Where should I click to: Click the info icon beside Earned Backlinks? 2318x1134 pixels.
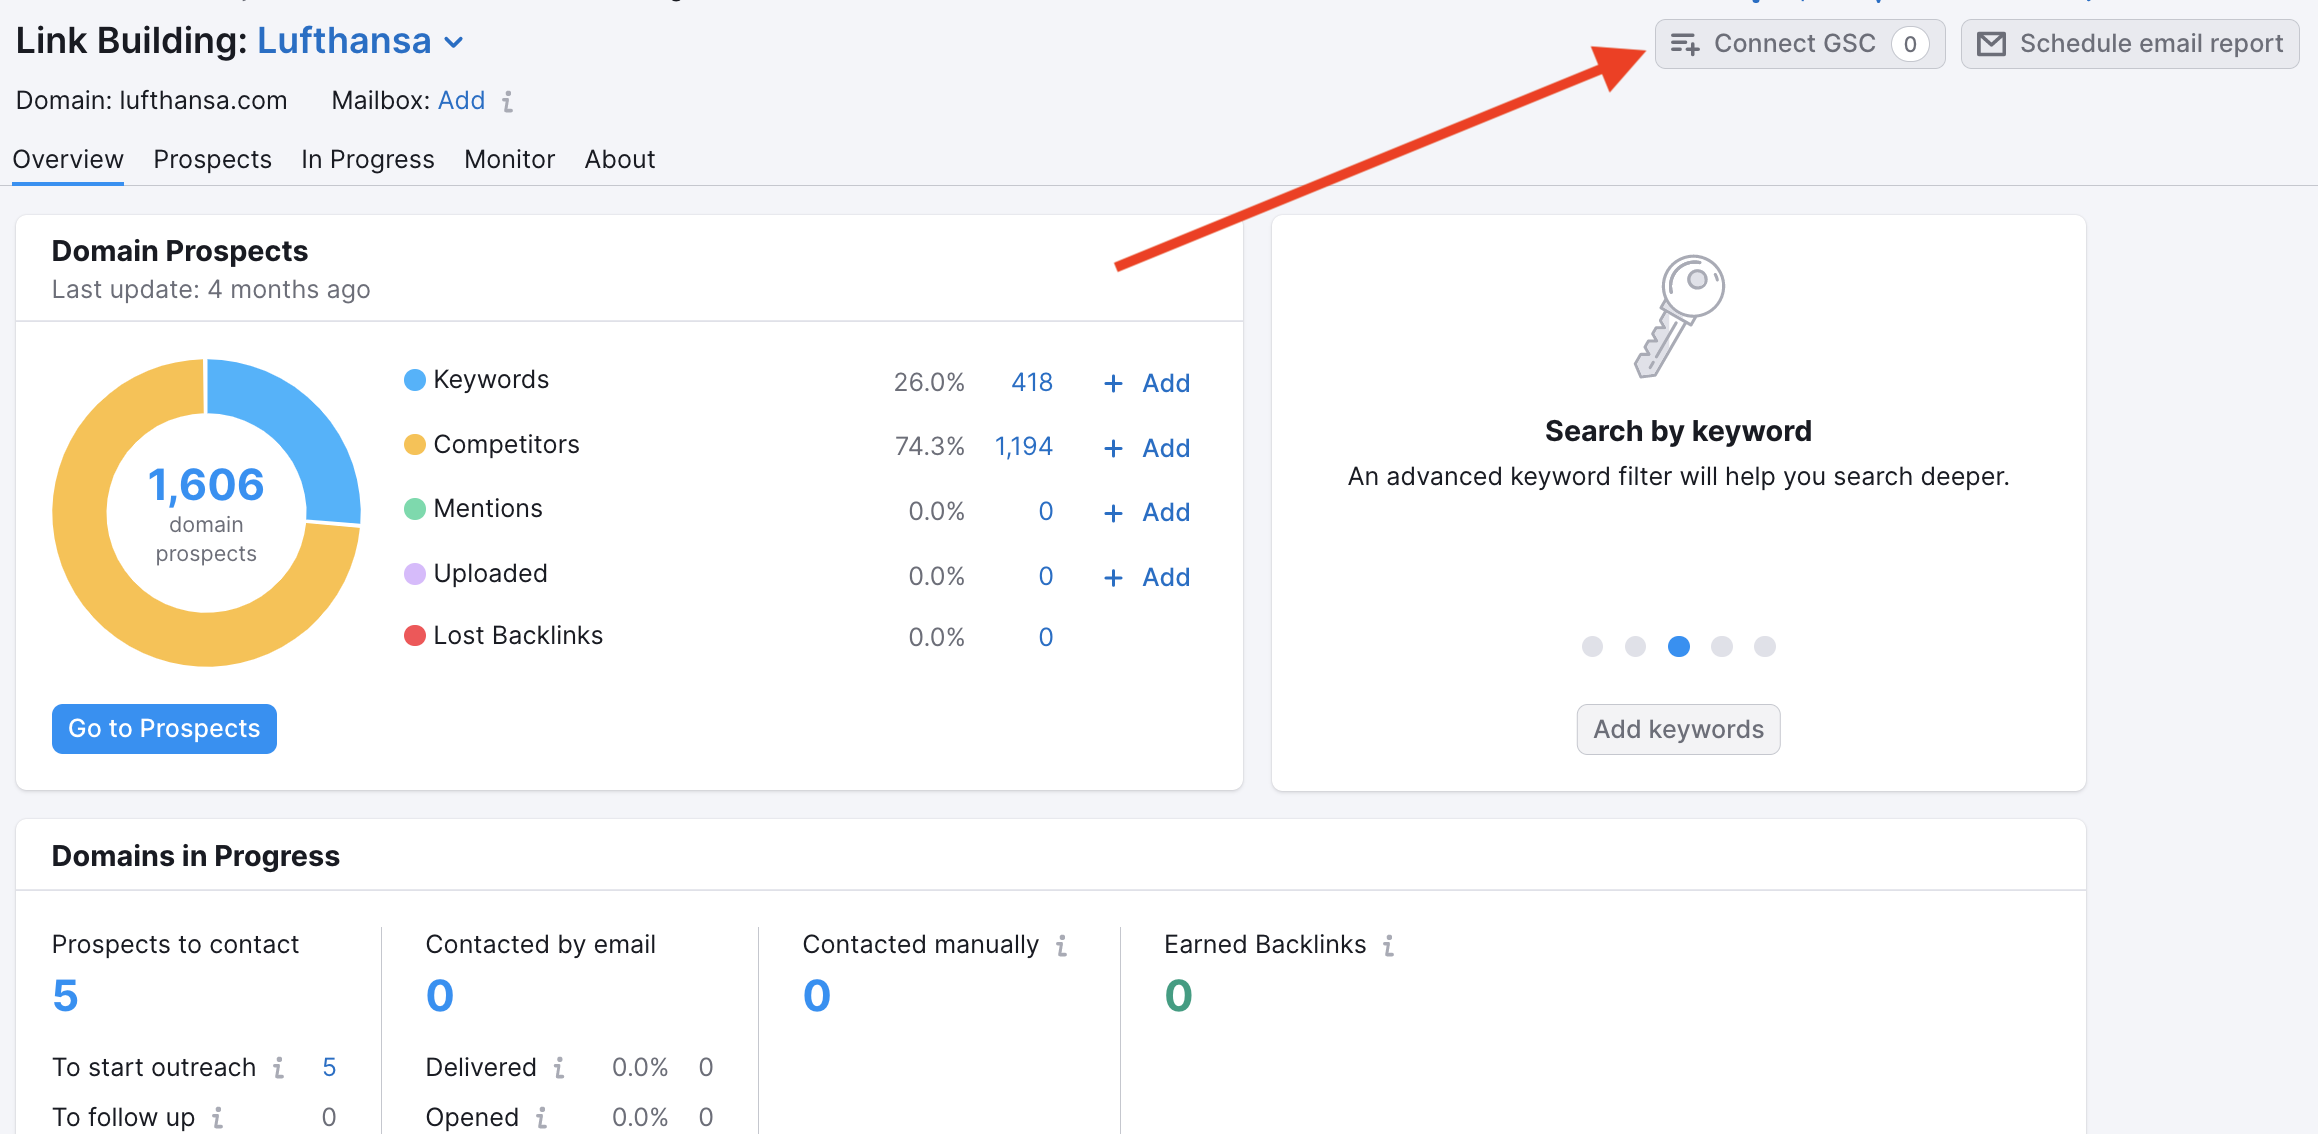pos(1388,944)
